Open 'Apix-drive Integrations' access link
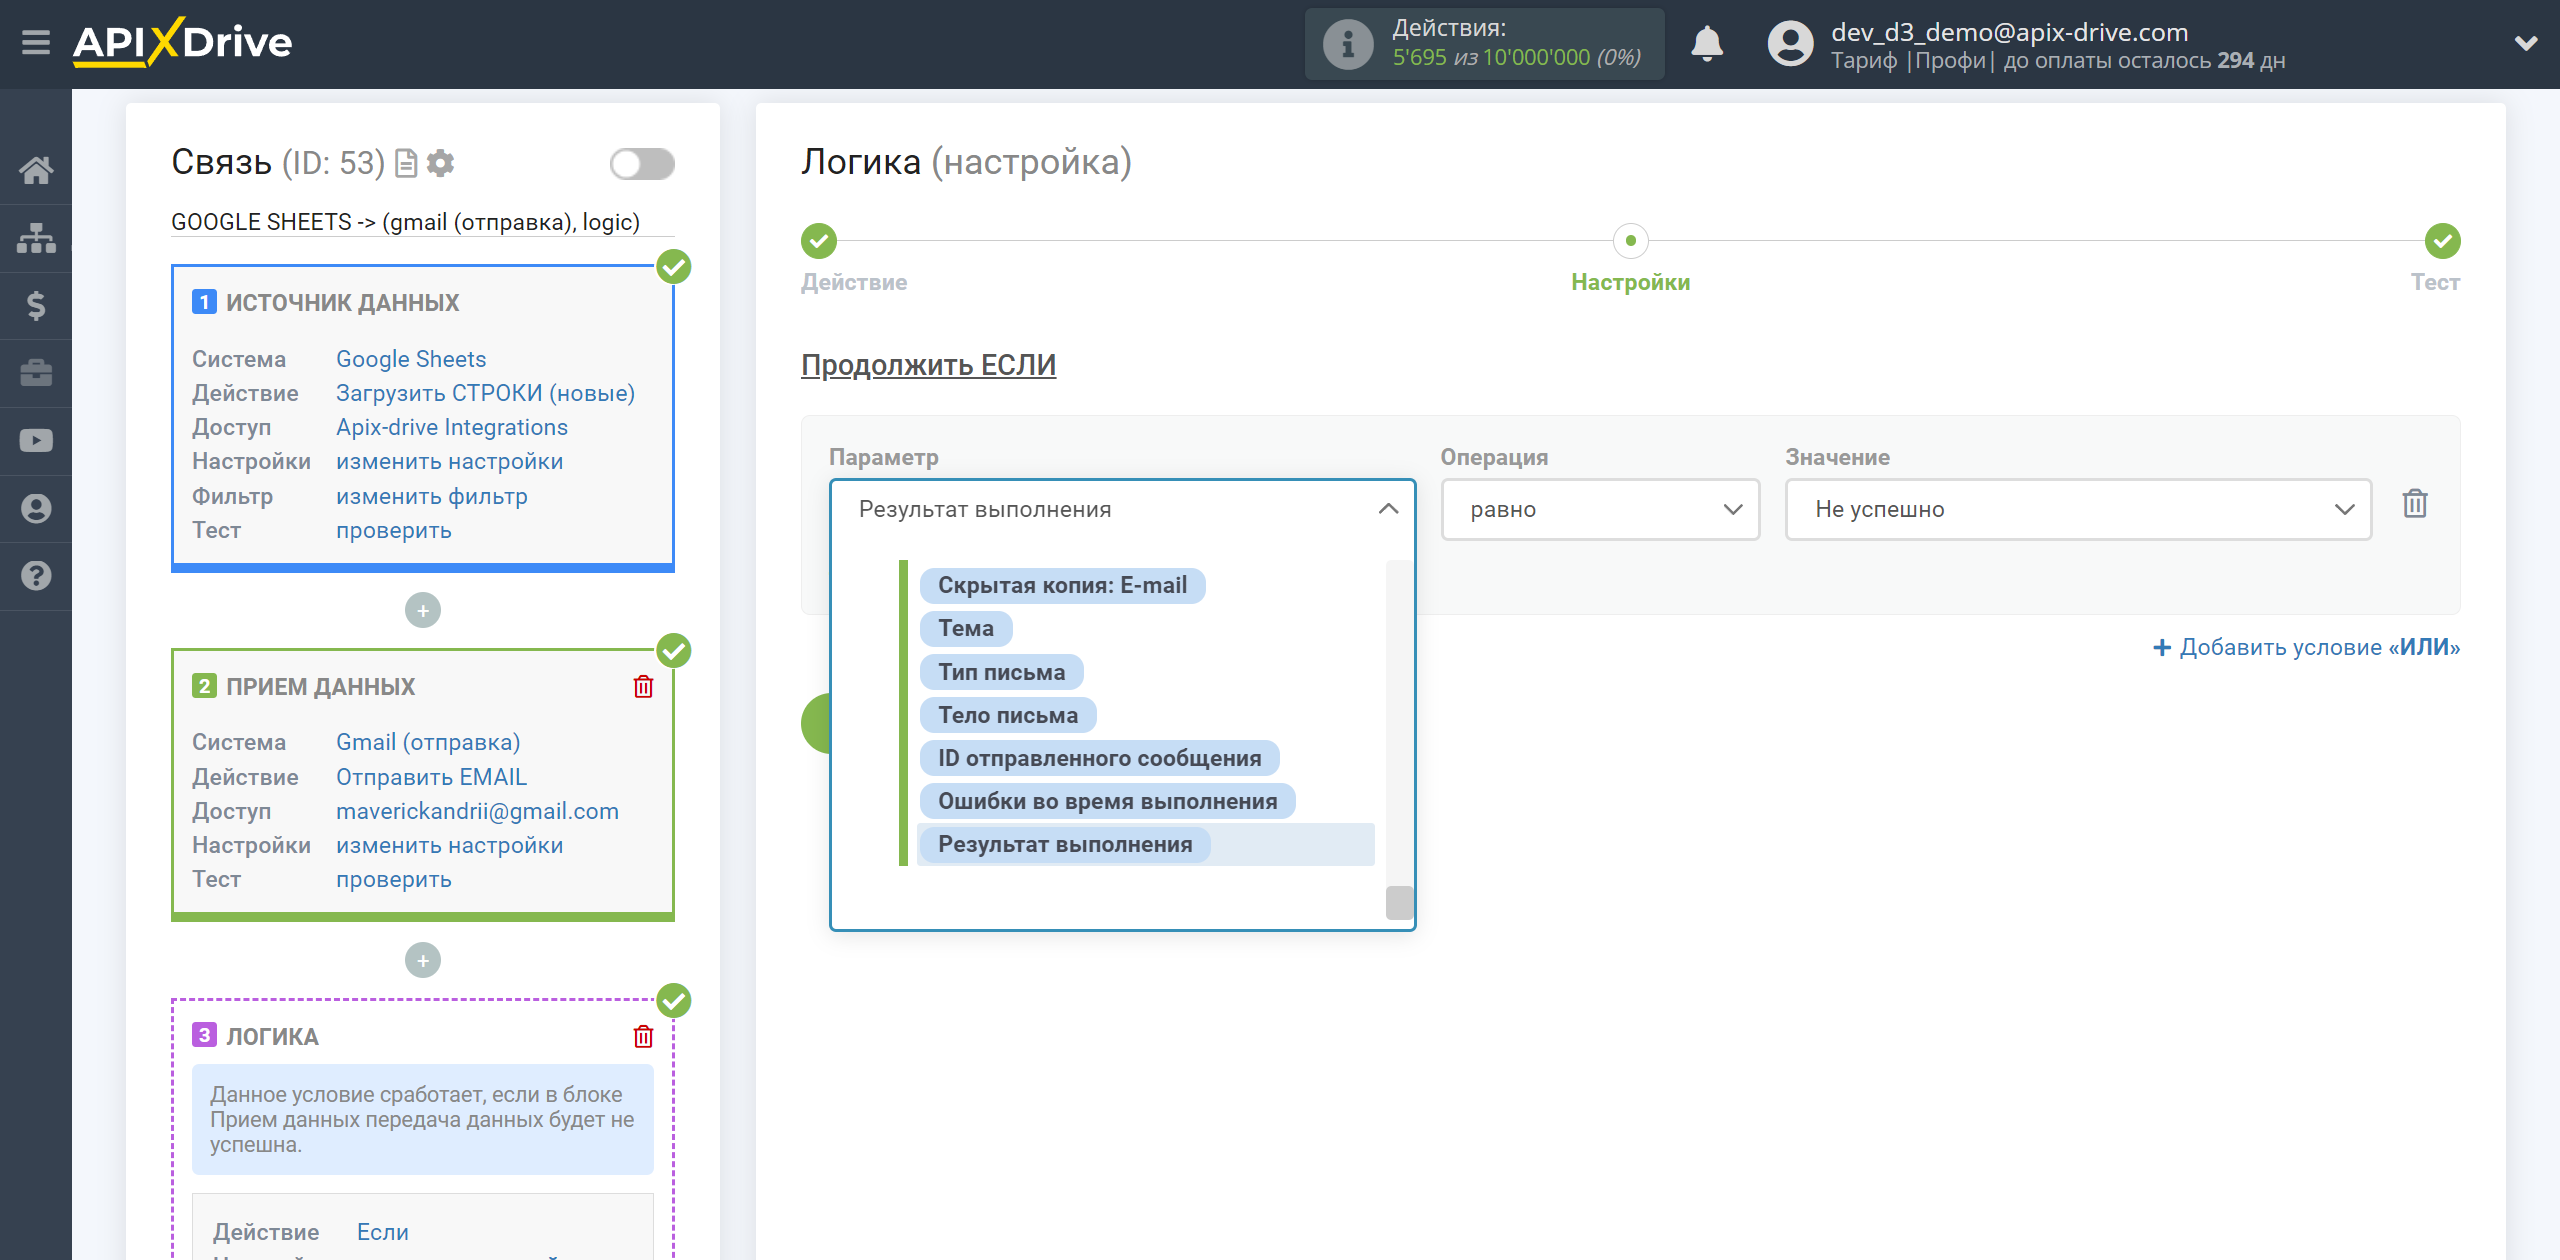The width and height of the screenshot is (2560, 1260). [452, 427]
